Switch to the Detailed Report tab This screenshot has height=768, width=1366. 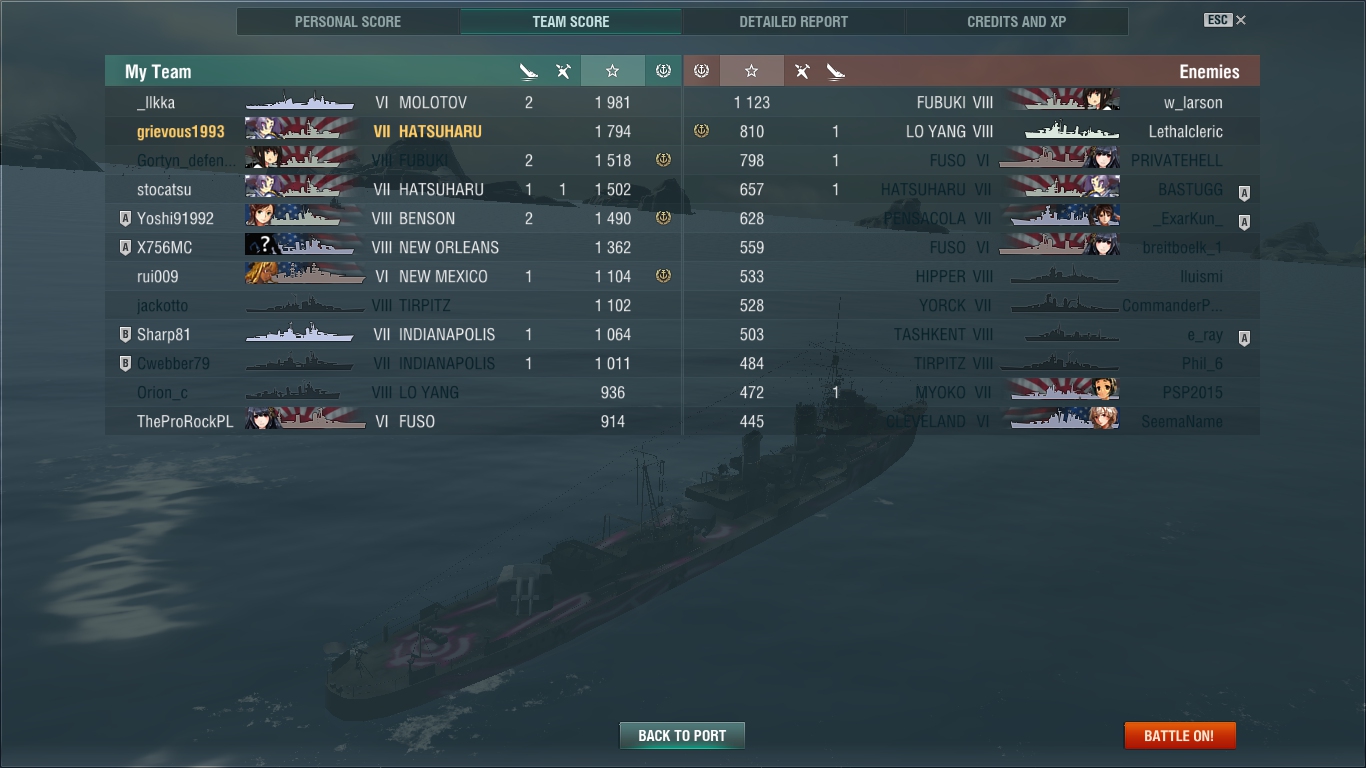(x=793, y=21)
